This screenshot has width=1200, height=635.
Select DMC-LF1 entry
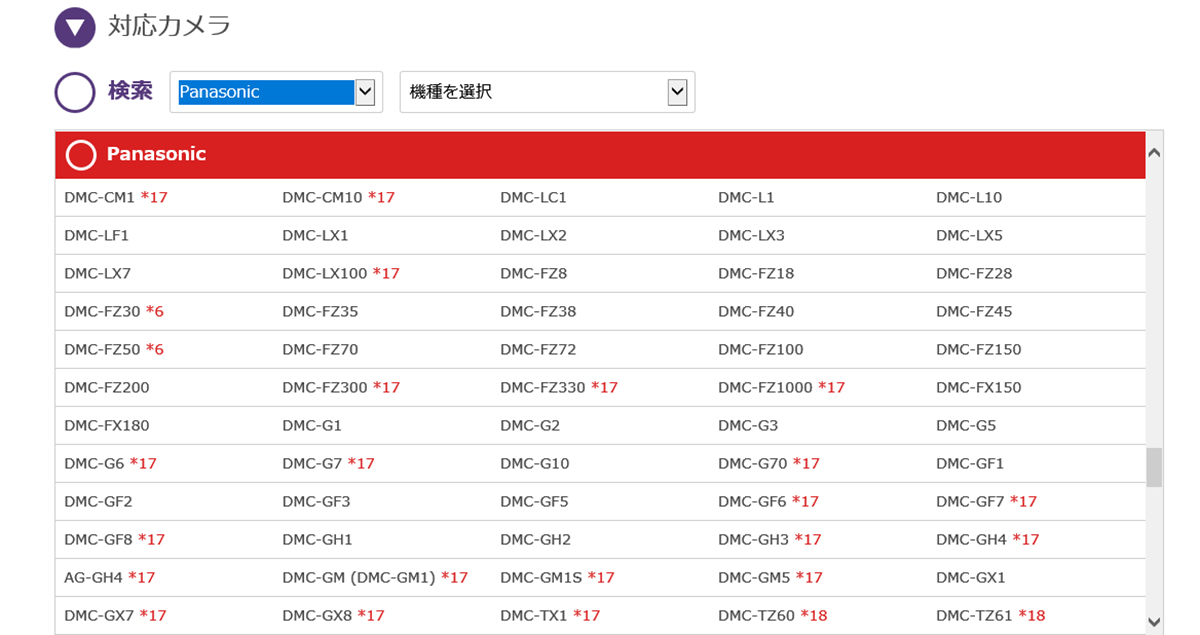[x=97, y=236]
